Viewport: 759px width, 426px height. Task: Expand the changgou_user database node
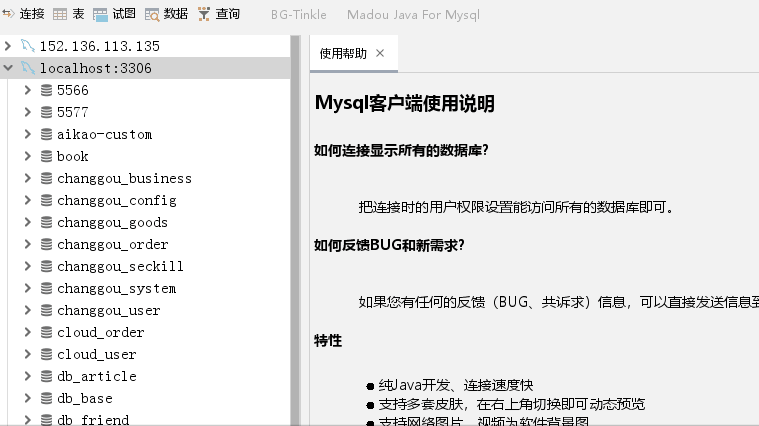coord(28,310)
